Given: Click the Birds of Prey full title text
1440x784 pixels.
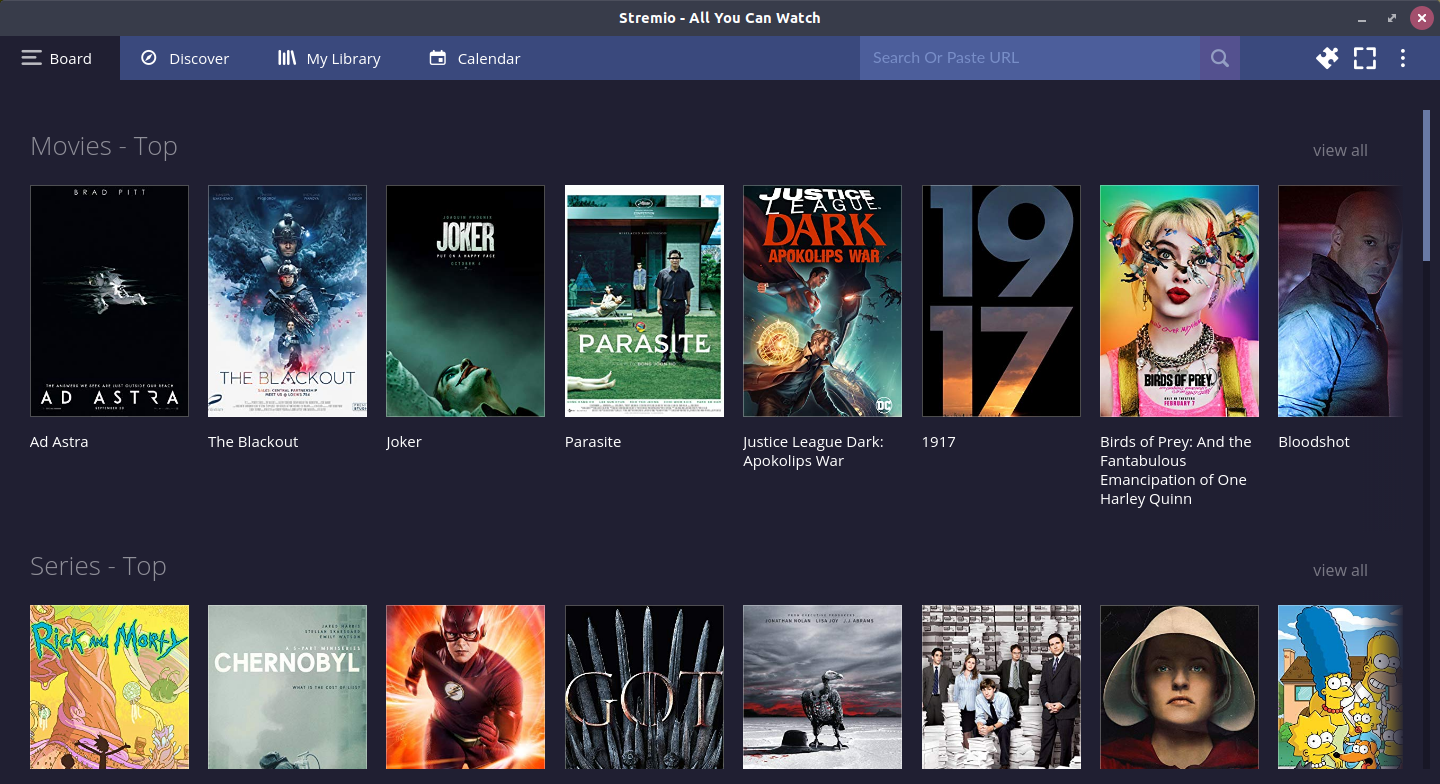Looking at the screenshot, I should coord(1176,470).
